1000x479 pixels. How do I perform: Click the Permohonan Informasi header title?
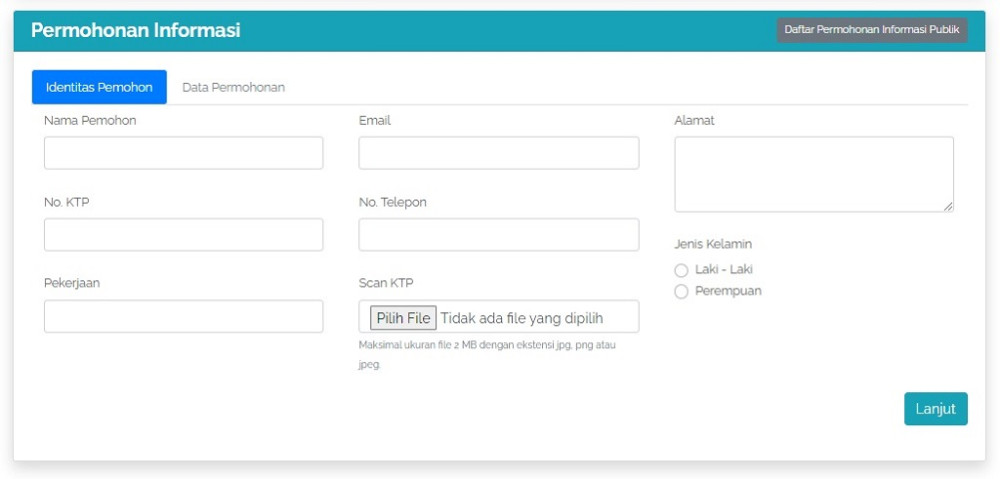coord(135,30)
